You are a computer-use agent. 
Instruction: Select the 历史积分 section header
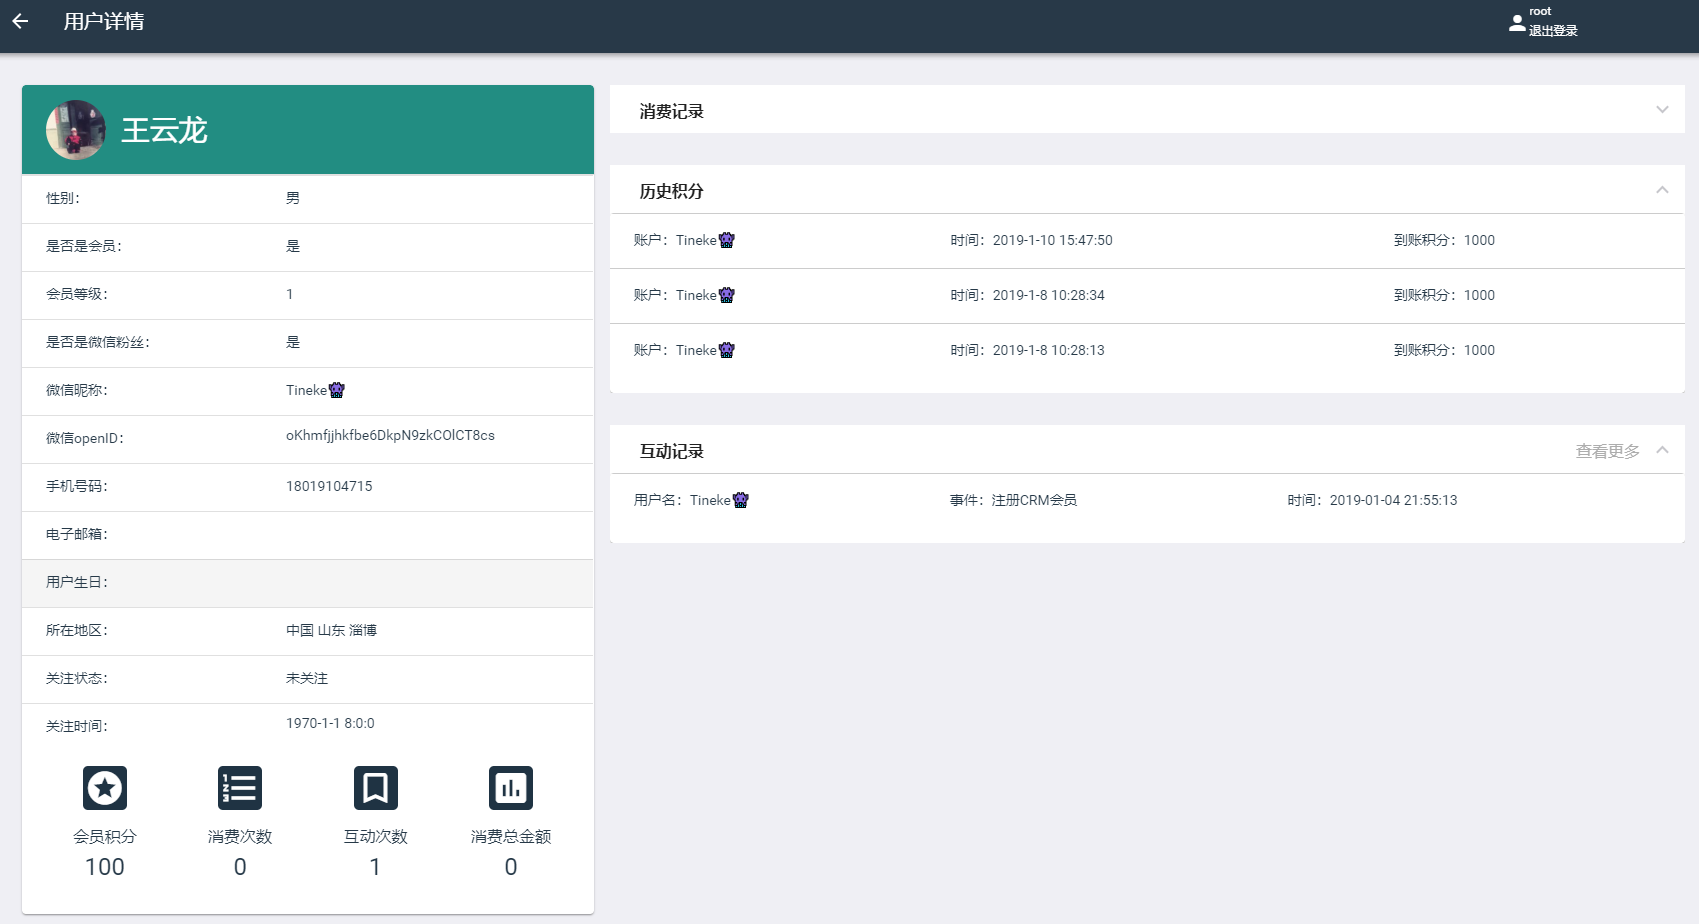tap(672, 191)
